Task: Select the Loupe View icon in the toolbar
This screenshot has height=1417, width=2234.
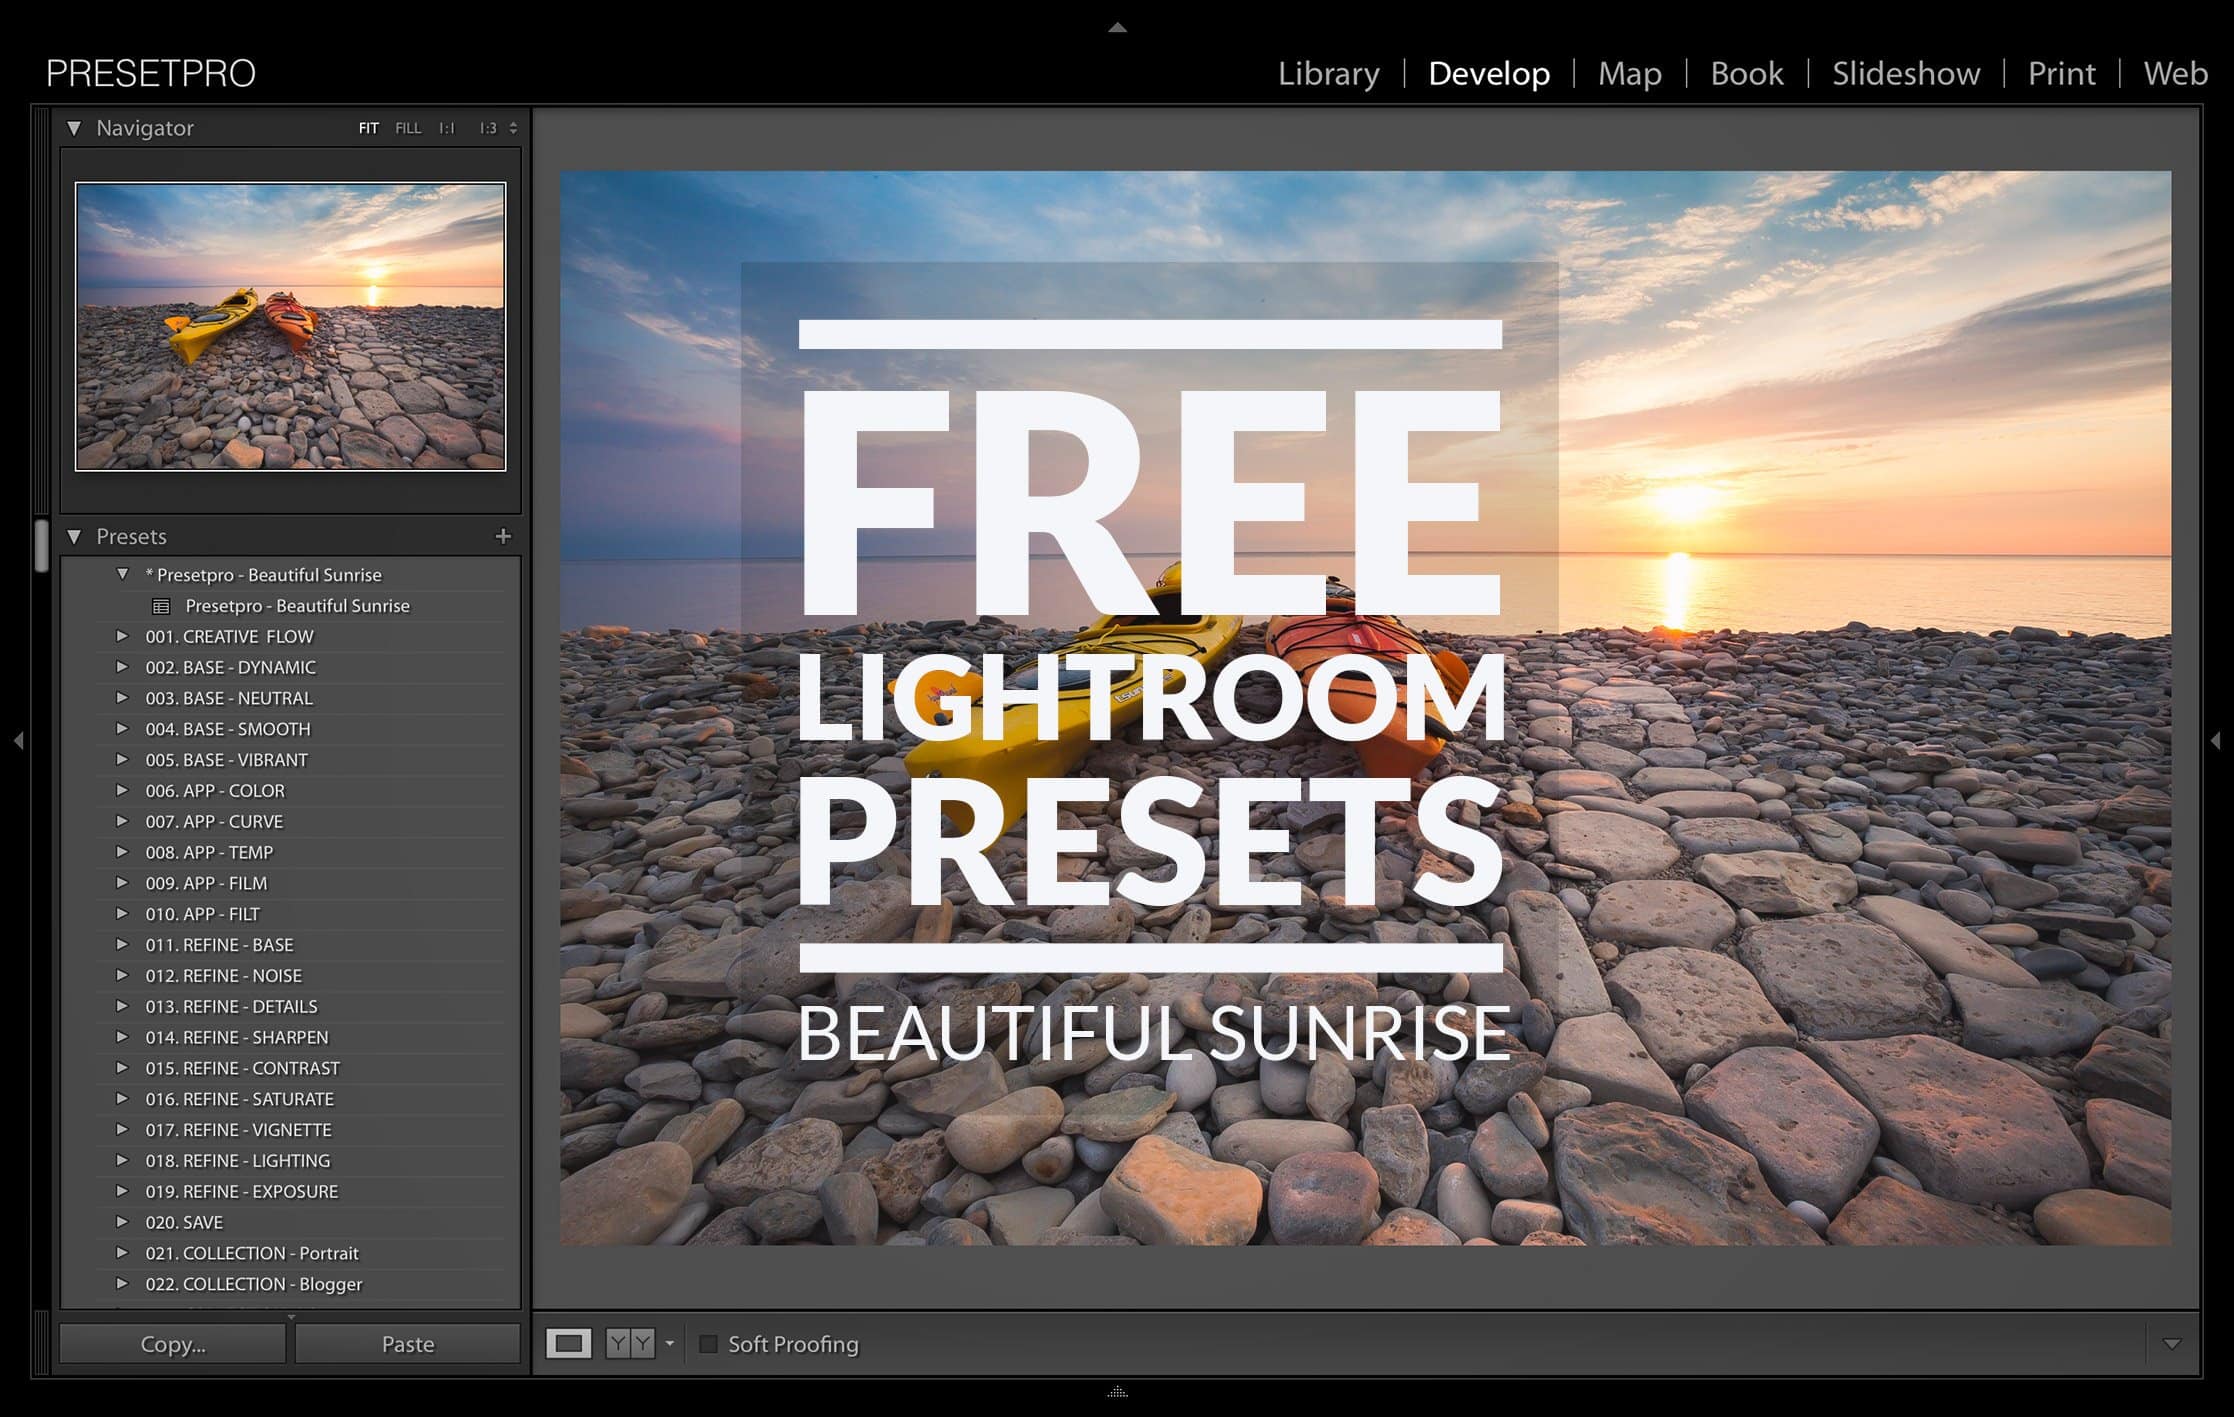Action: [x=570, y=1344]
